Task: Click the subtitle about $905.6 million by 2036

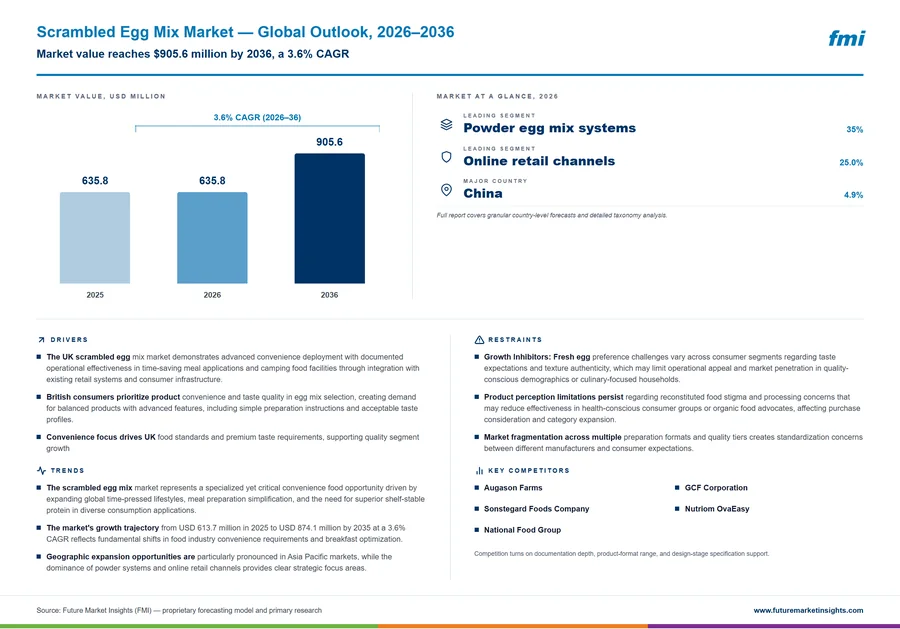Action: pyautogui.click(x=193, y=54)
